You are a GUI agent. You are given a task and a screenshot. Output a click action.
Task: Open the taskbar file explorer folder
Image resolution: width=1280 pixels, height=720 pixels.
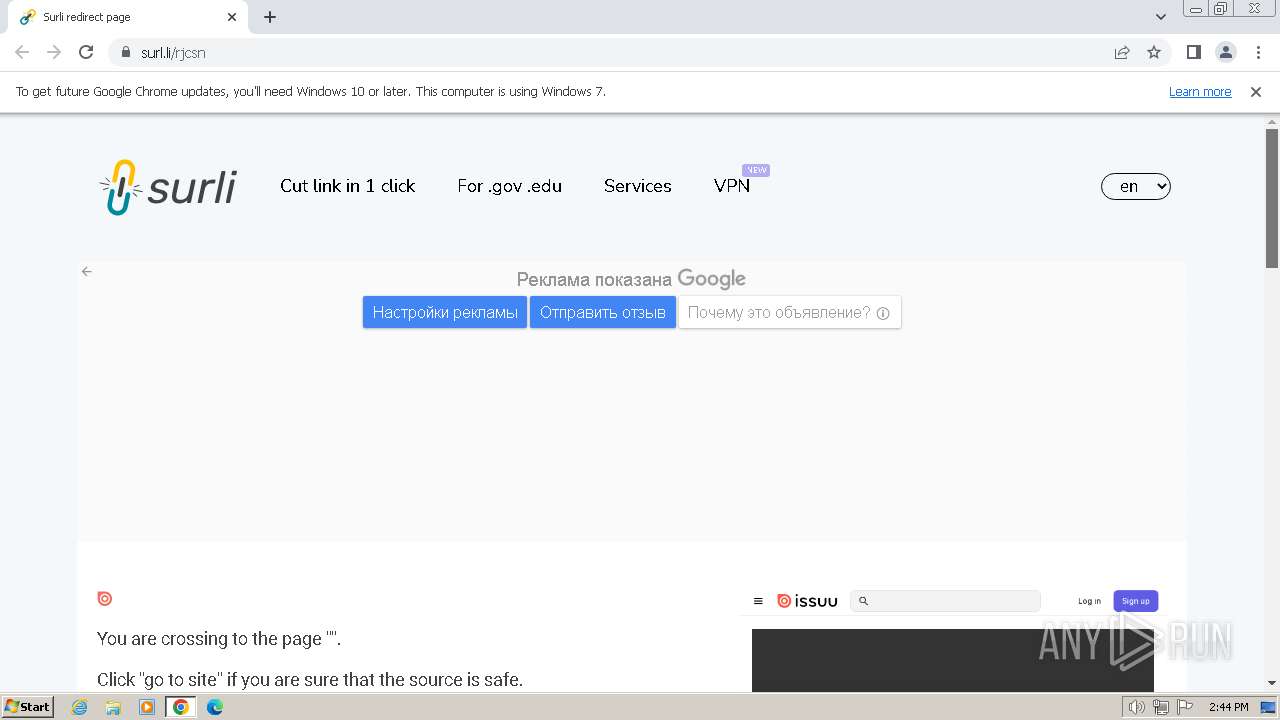point(113,707)
